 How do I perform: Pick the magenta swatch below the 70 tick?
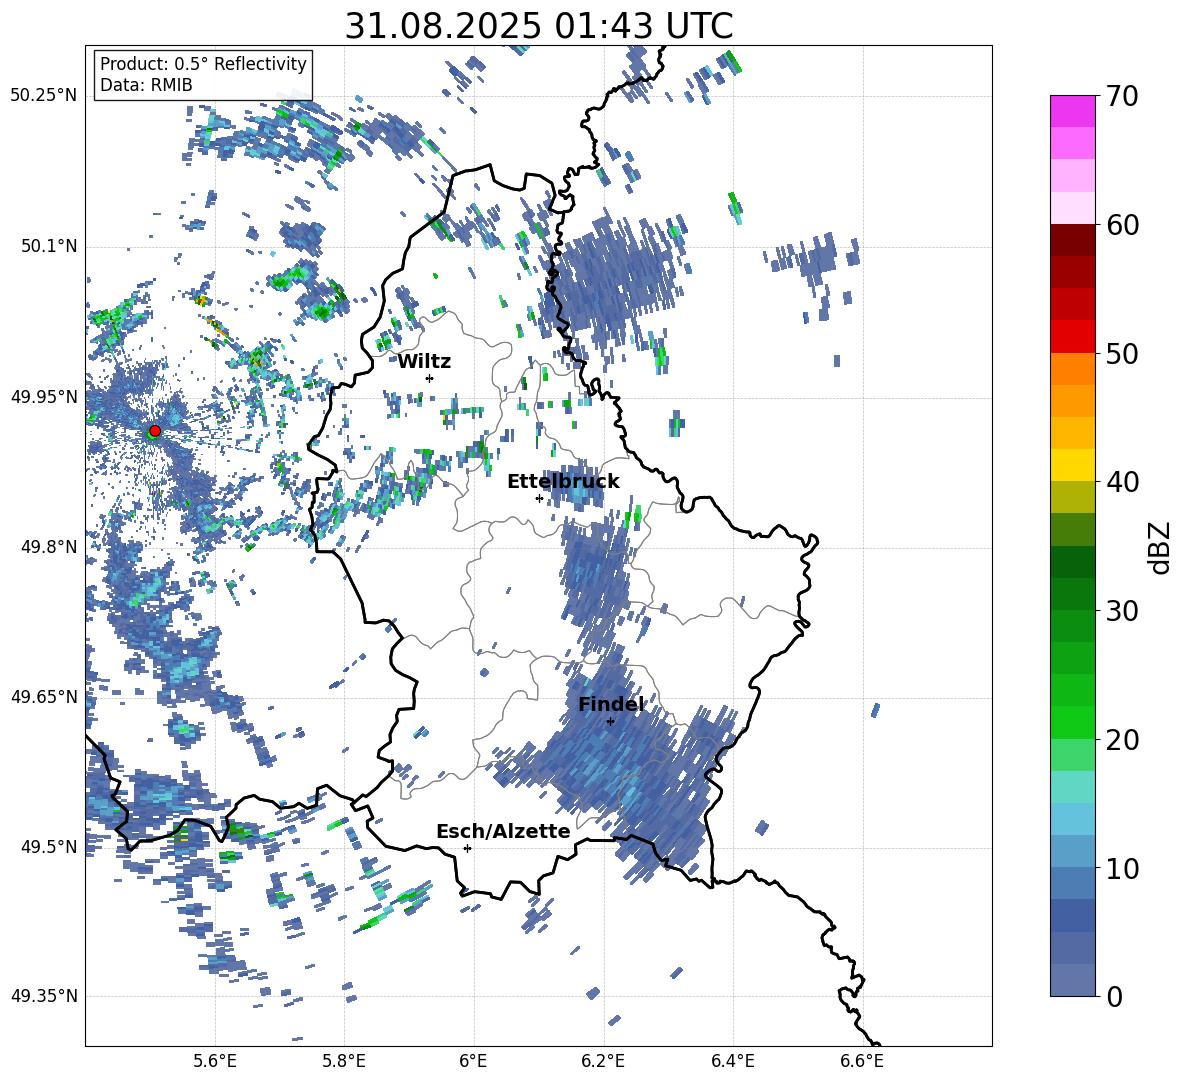click(1072, 112)
